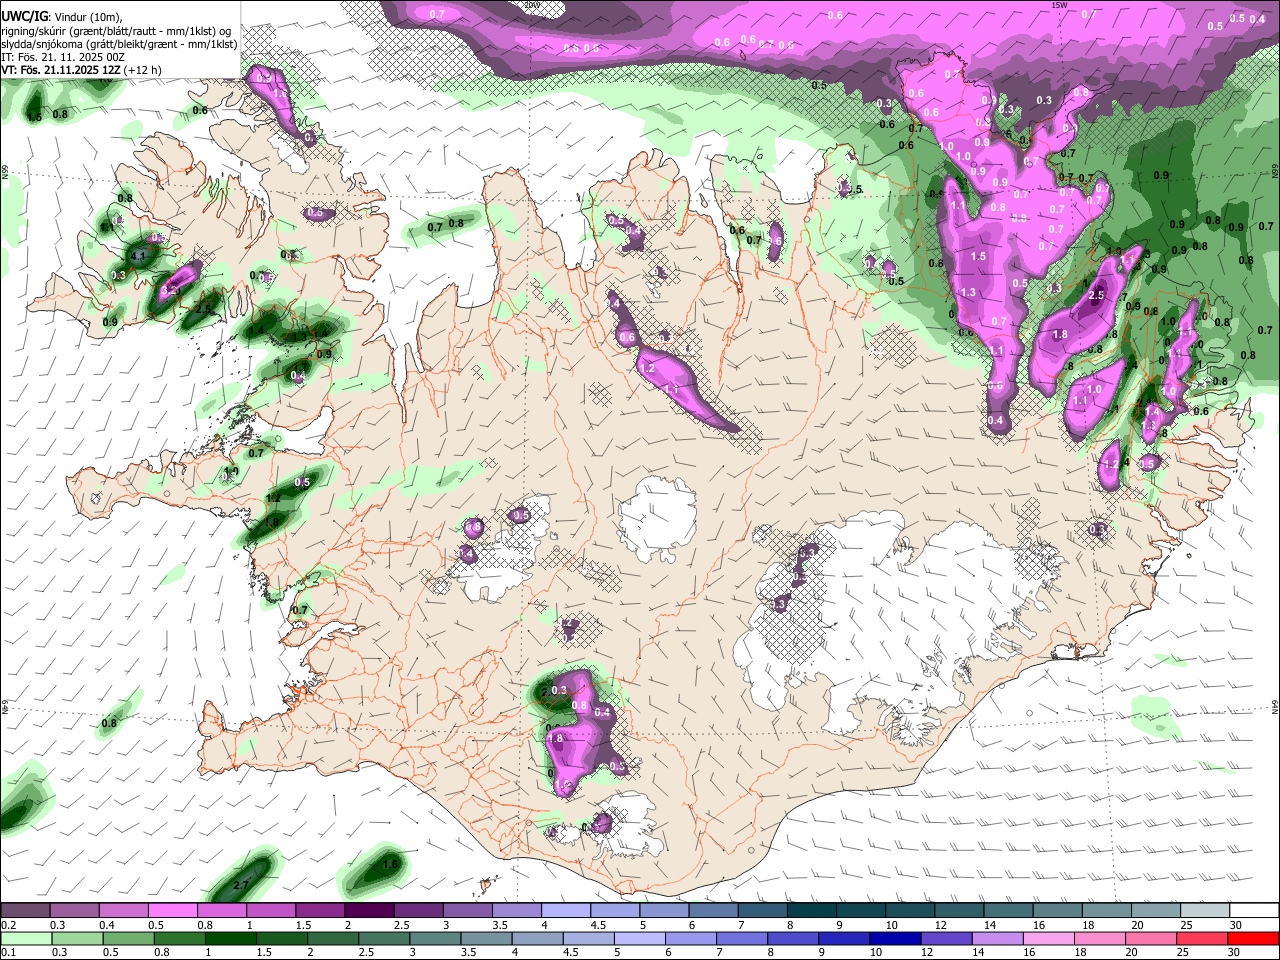Click the light violet 14–16 rain legend swatch
The width and height of the screenshot is (1280, 960).
[998, 938]
